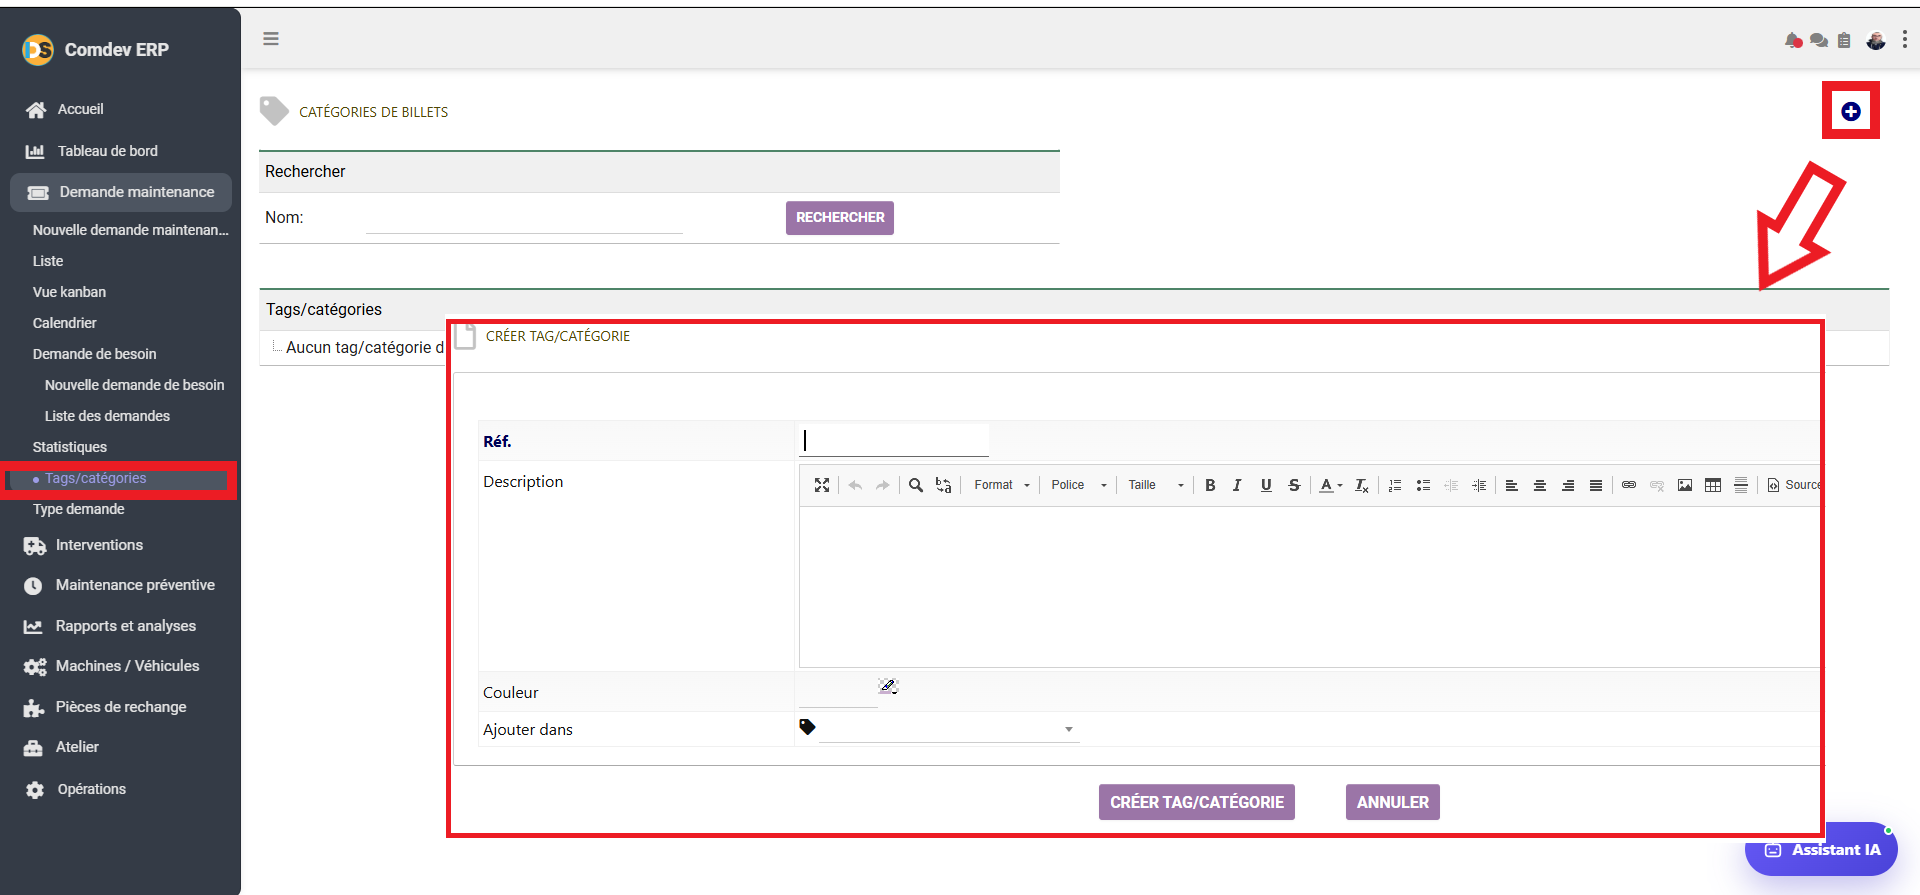Insert a numbered list
Viewport: 1920px width, 895px height.
(x=1395, y=485)
